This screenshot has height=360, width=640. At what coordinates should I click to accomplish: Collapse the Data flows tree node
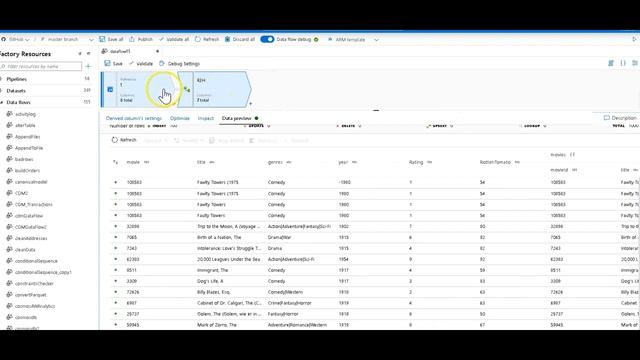2,102
